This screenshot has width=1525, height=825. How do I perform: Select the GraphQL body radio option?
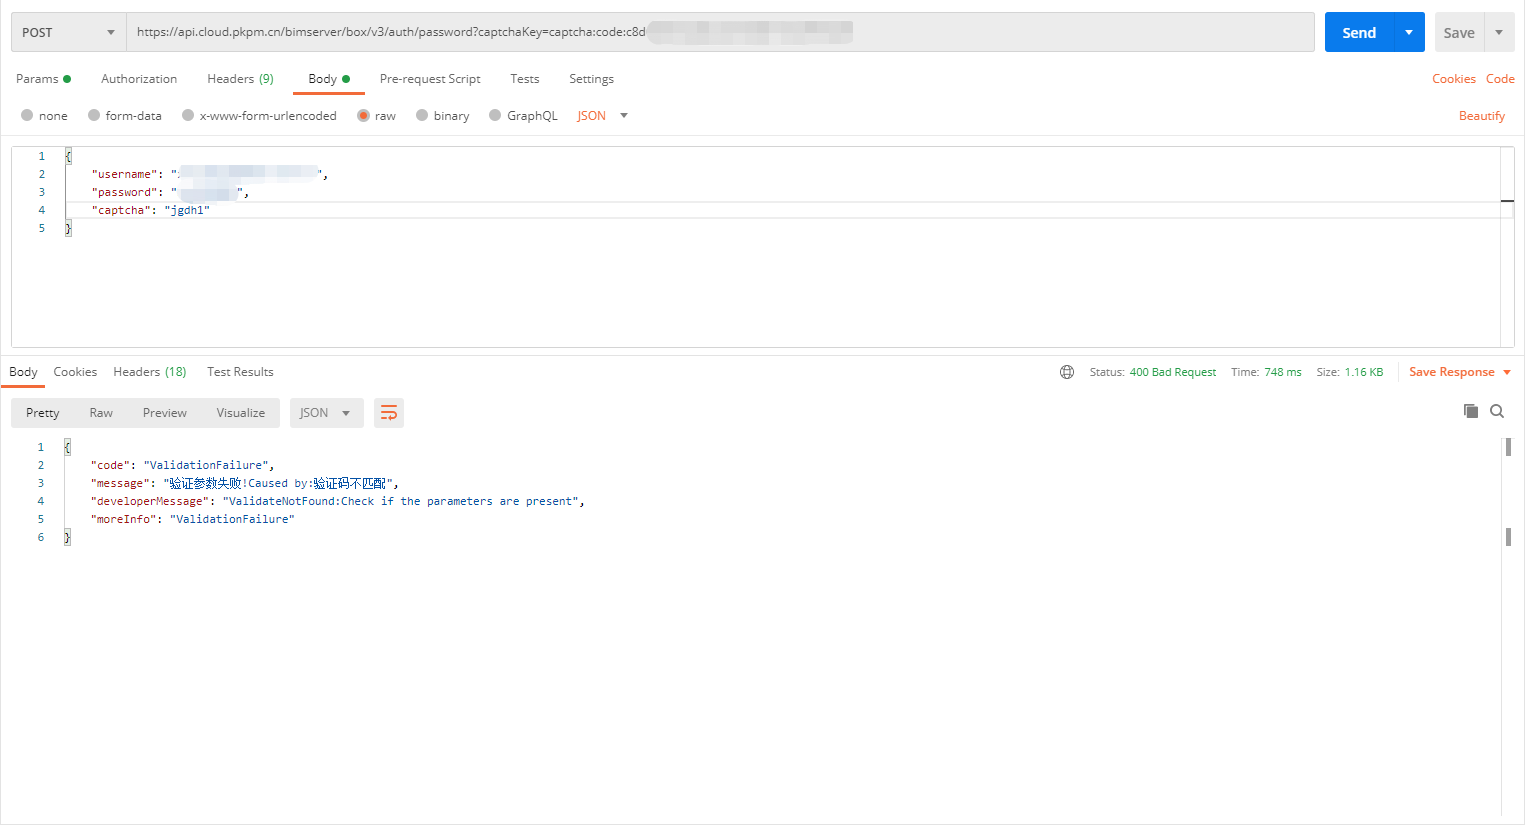click(x=495, y=116)
